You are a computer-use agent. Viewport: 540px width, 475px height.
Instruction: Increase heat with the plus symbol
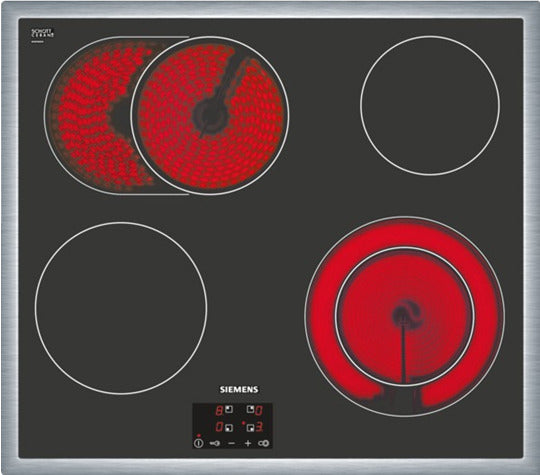[x=248, y=443]
